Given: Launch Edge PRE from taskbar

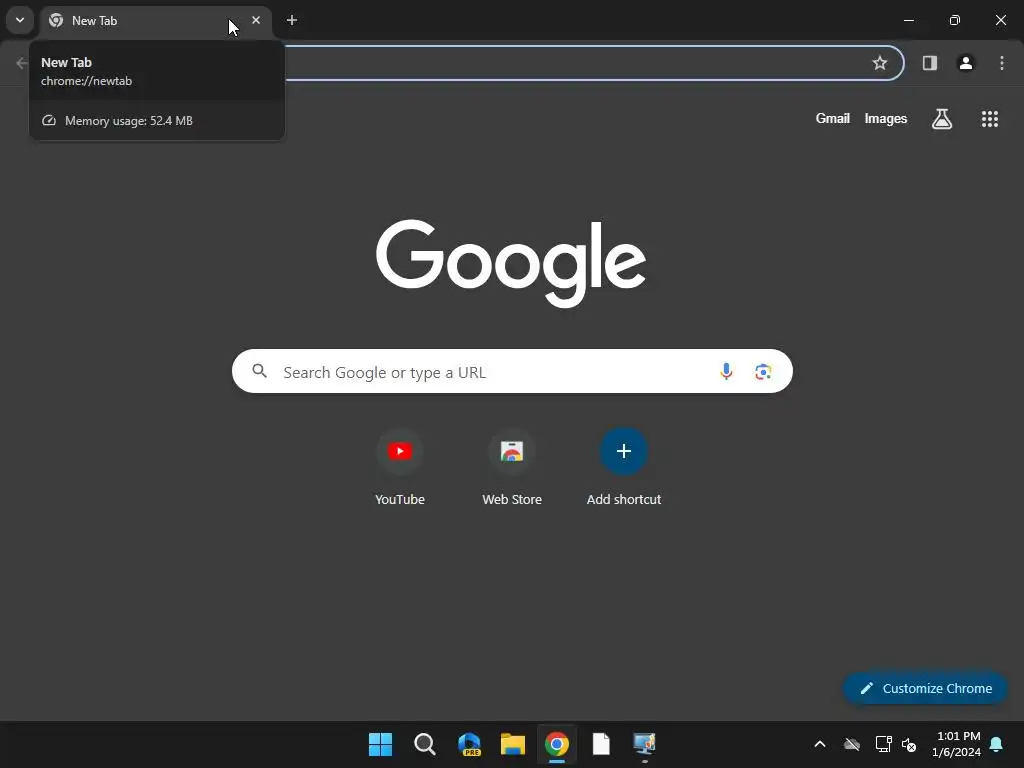Looking at the screenshot, I should click(x=469, y=744).
